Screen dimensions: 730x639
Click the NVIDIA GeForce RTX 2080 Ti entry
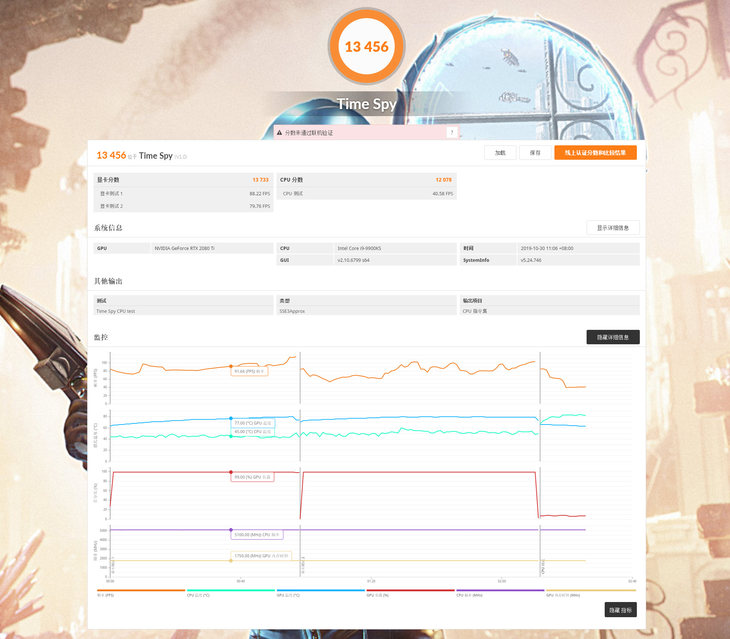click(185, 248)
